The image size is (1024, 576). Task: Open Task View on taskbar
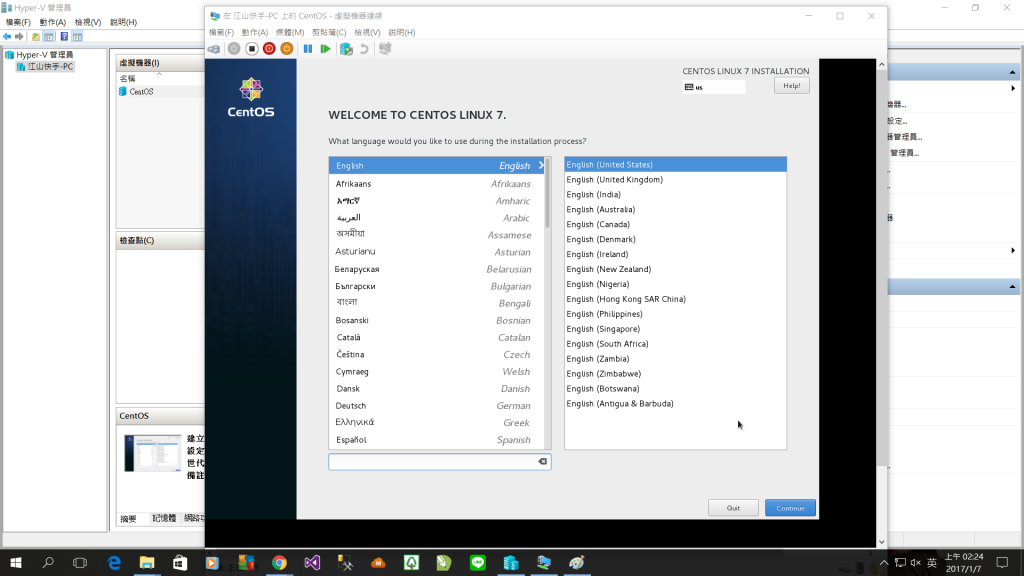(x=80, y=563)
